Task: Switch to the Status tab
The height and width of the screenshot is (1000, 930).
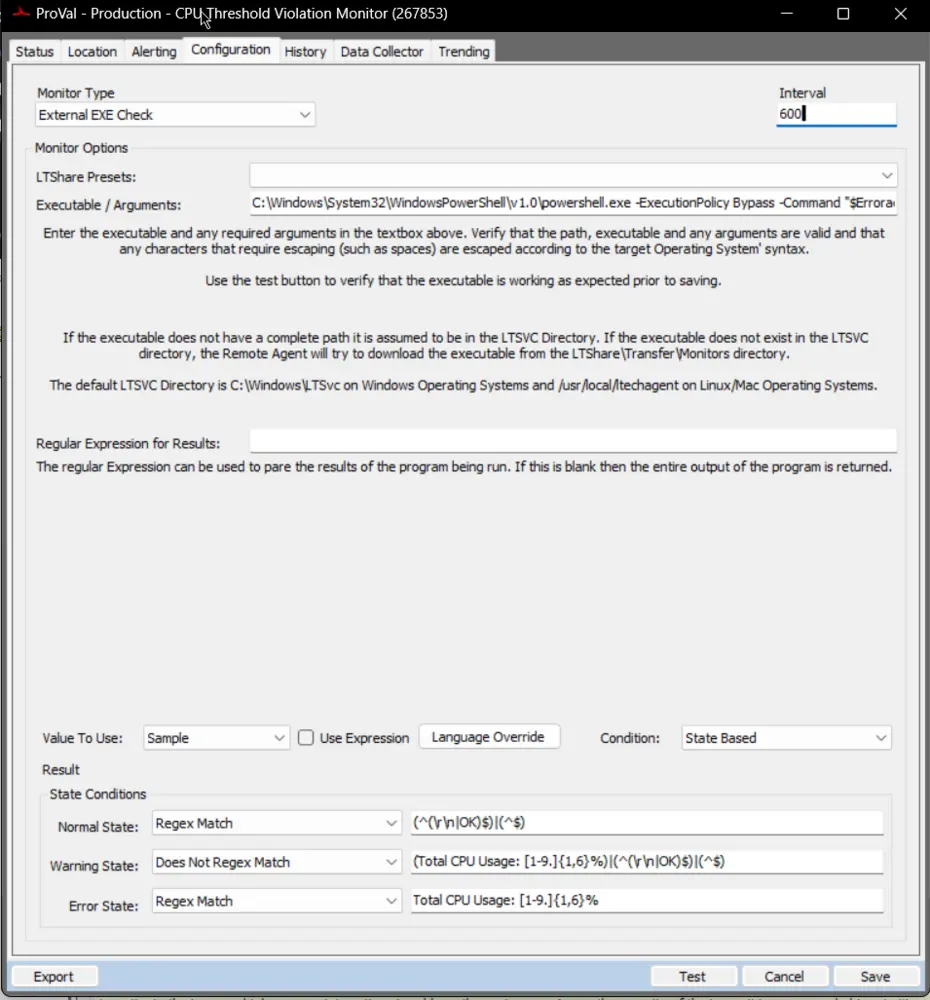Action: pos(34,52)
